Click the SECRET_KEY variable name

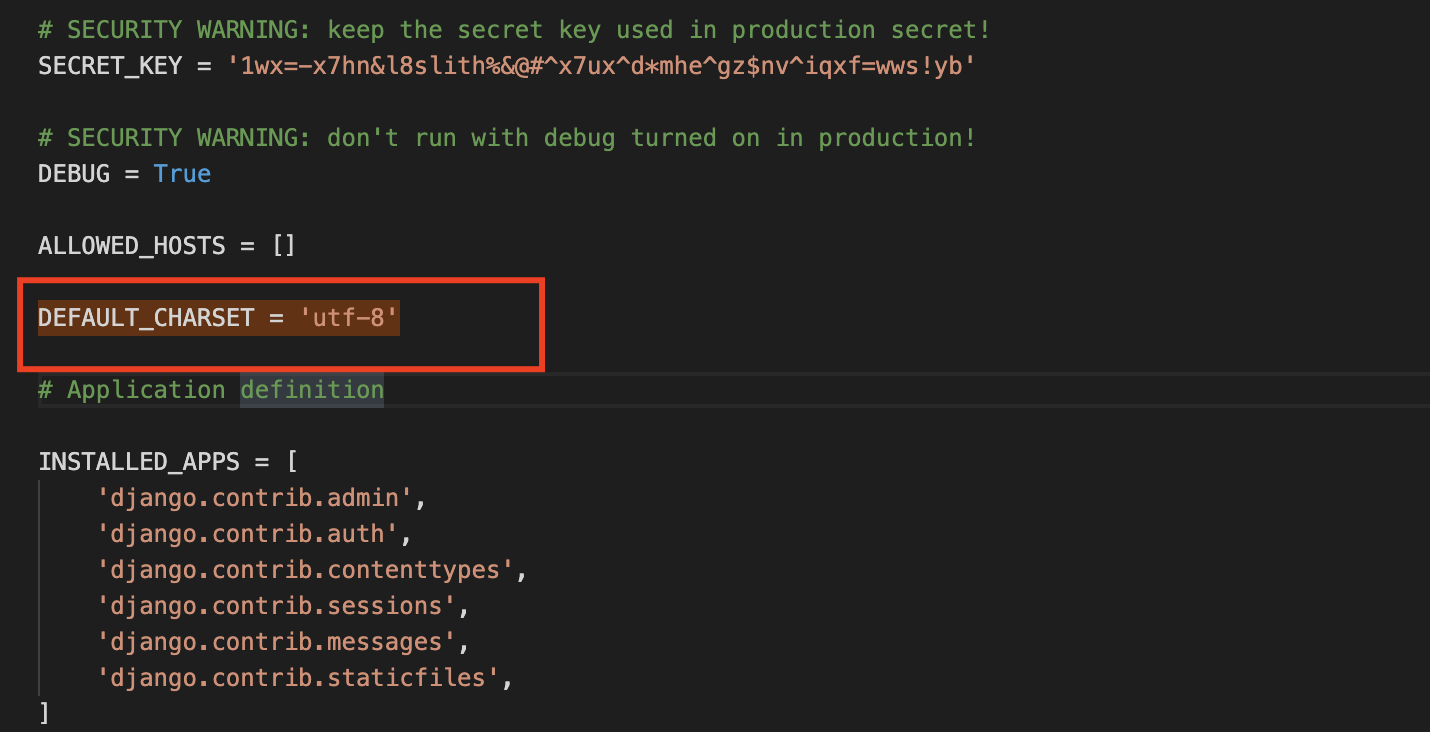[x=110, y=66]
